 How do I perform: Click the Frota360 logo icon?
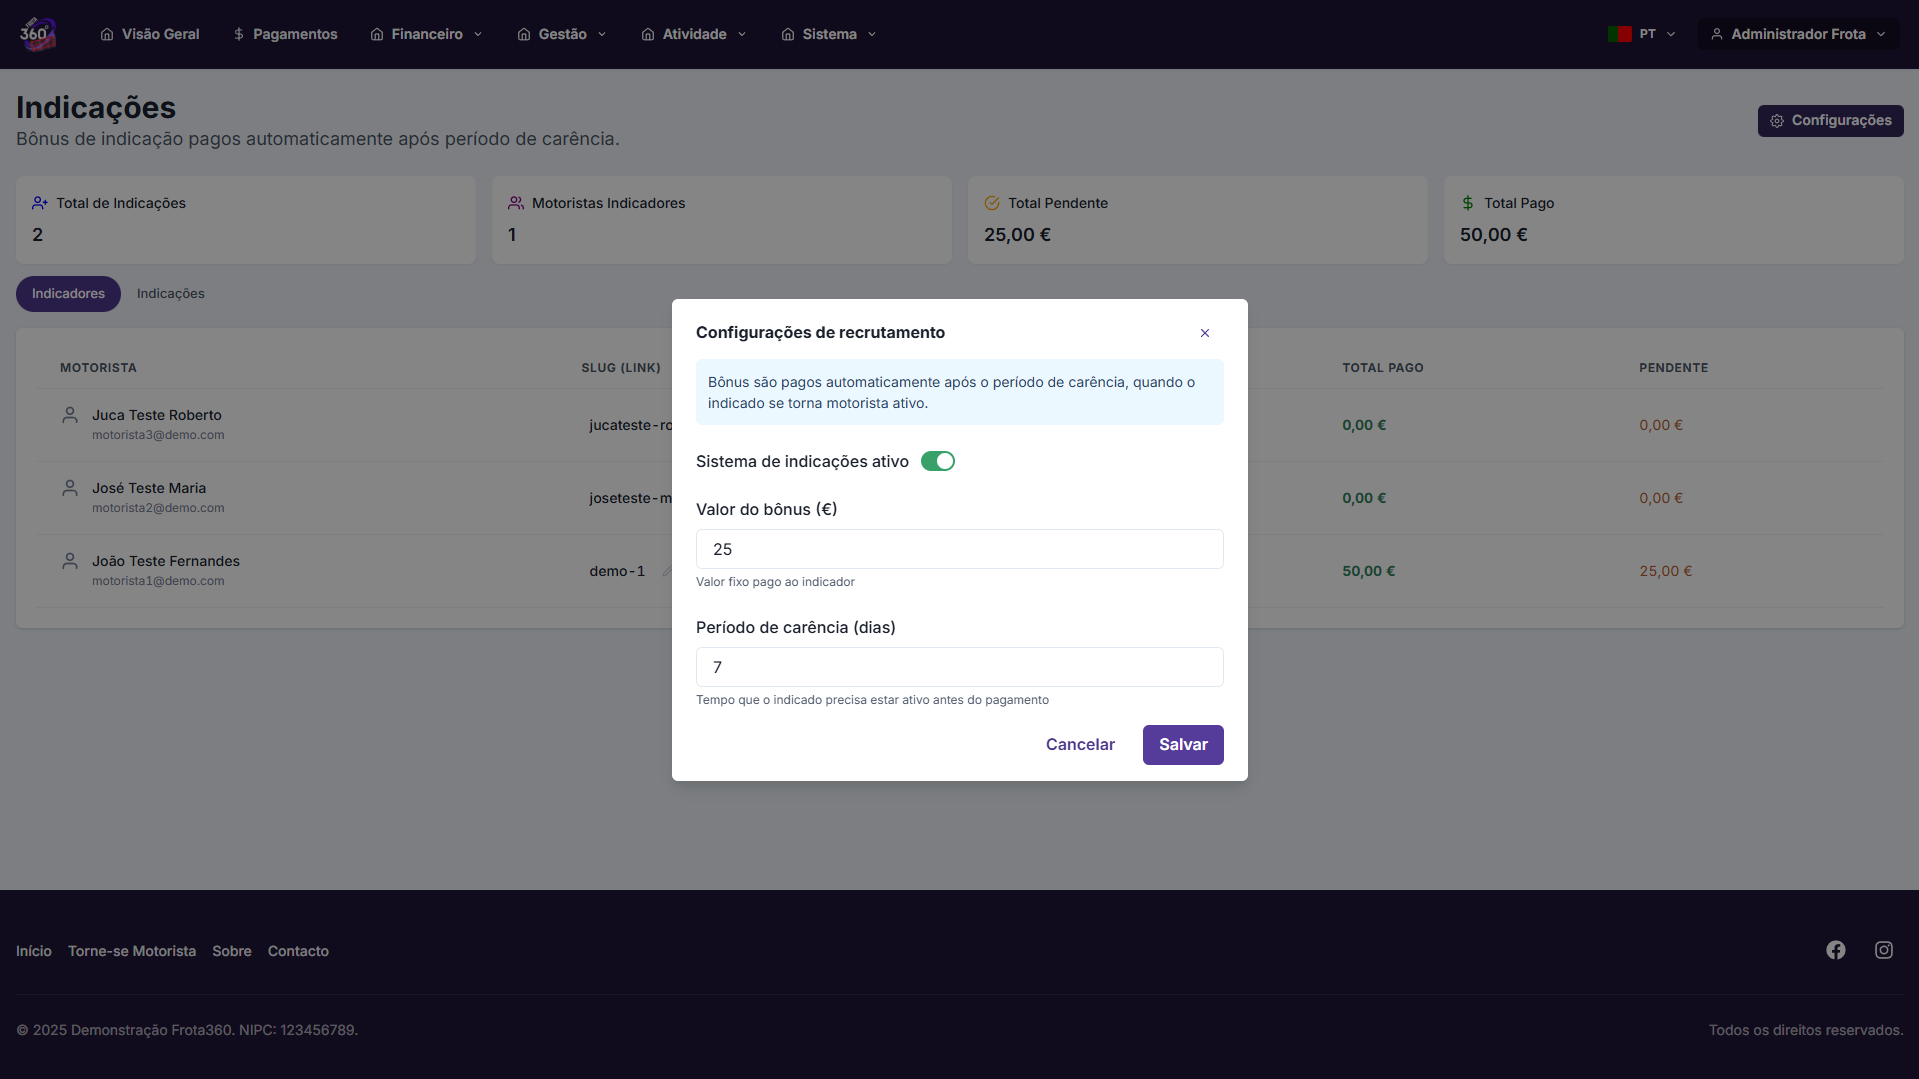[x=37, y=34]
